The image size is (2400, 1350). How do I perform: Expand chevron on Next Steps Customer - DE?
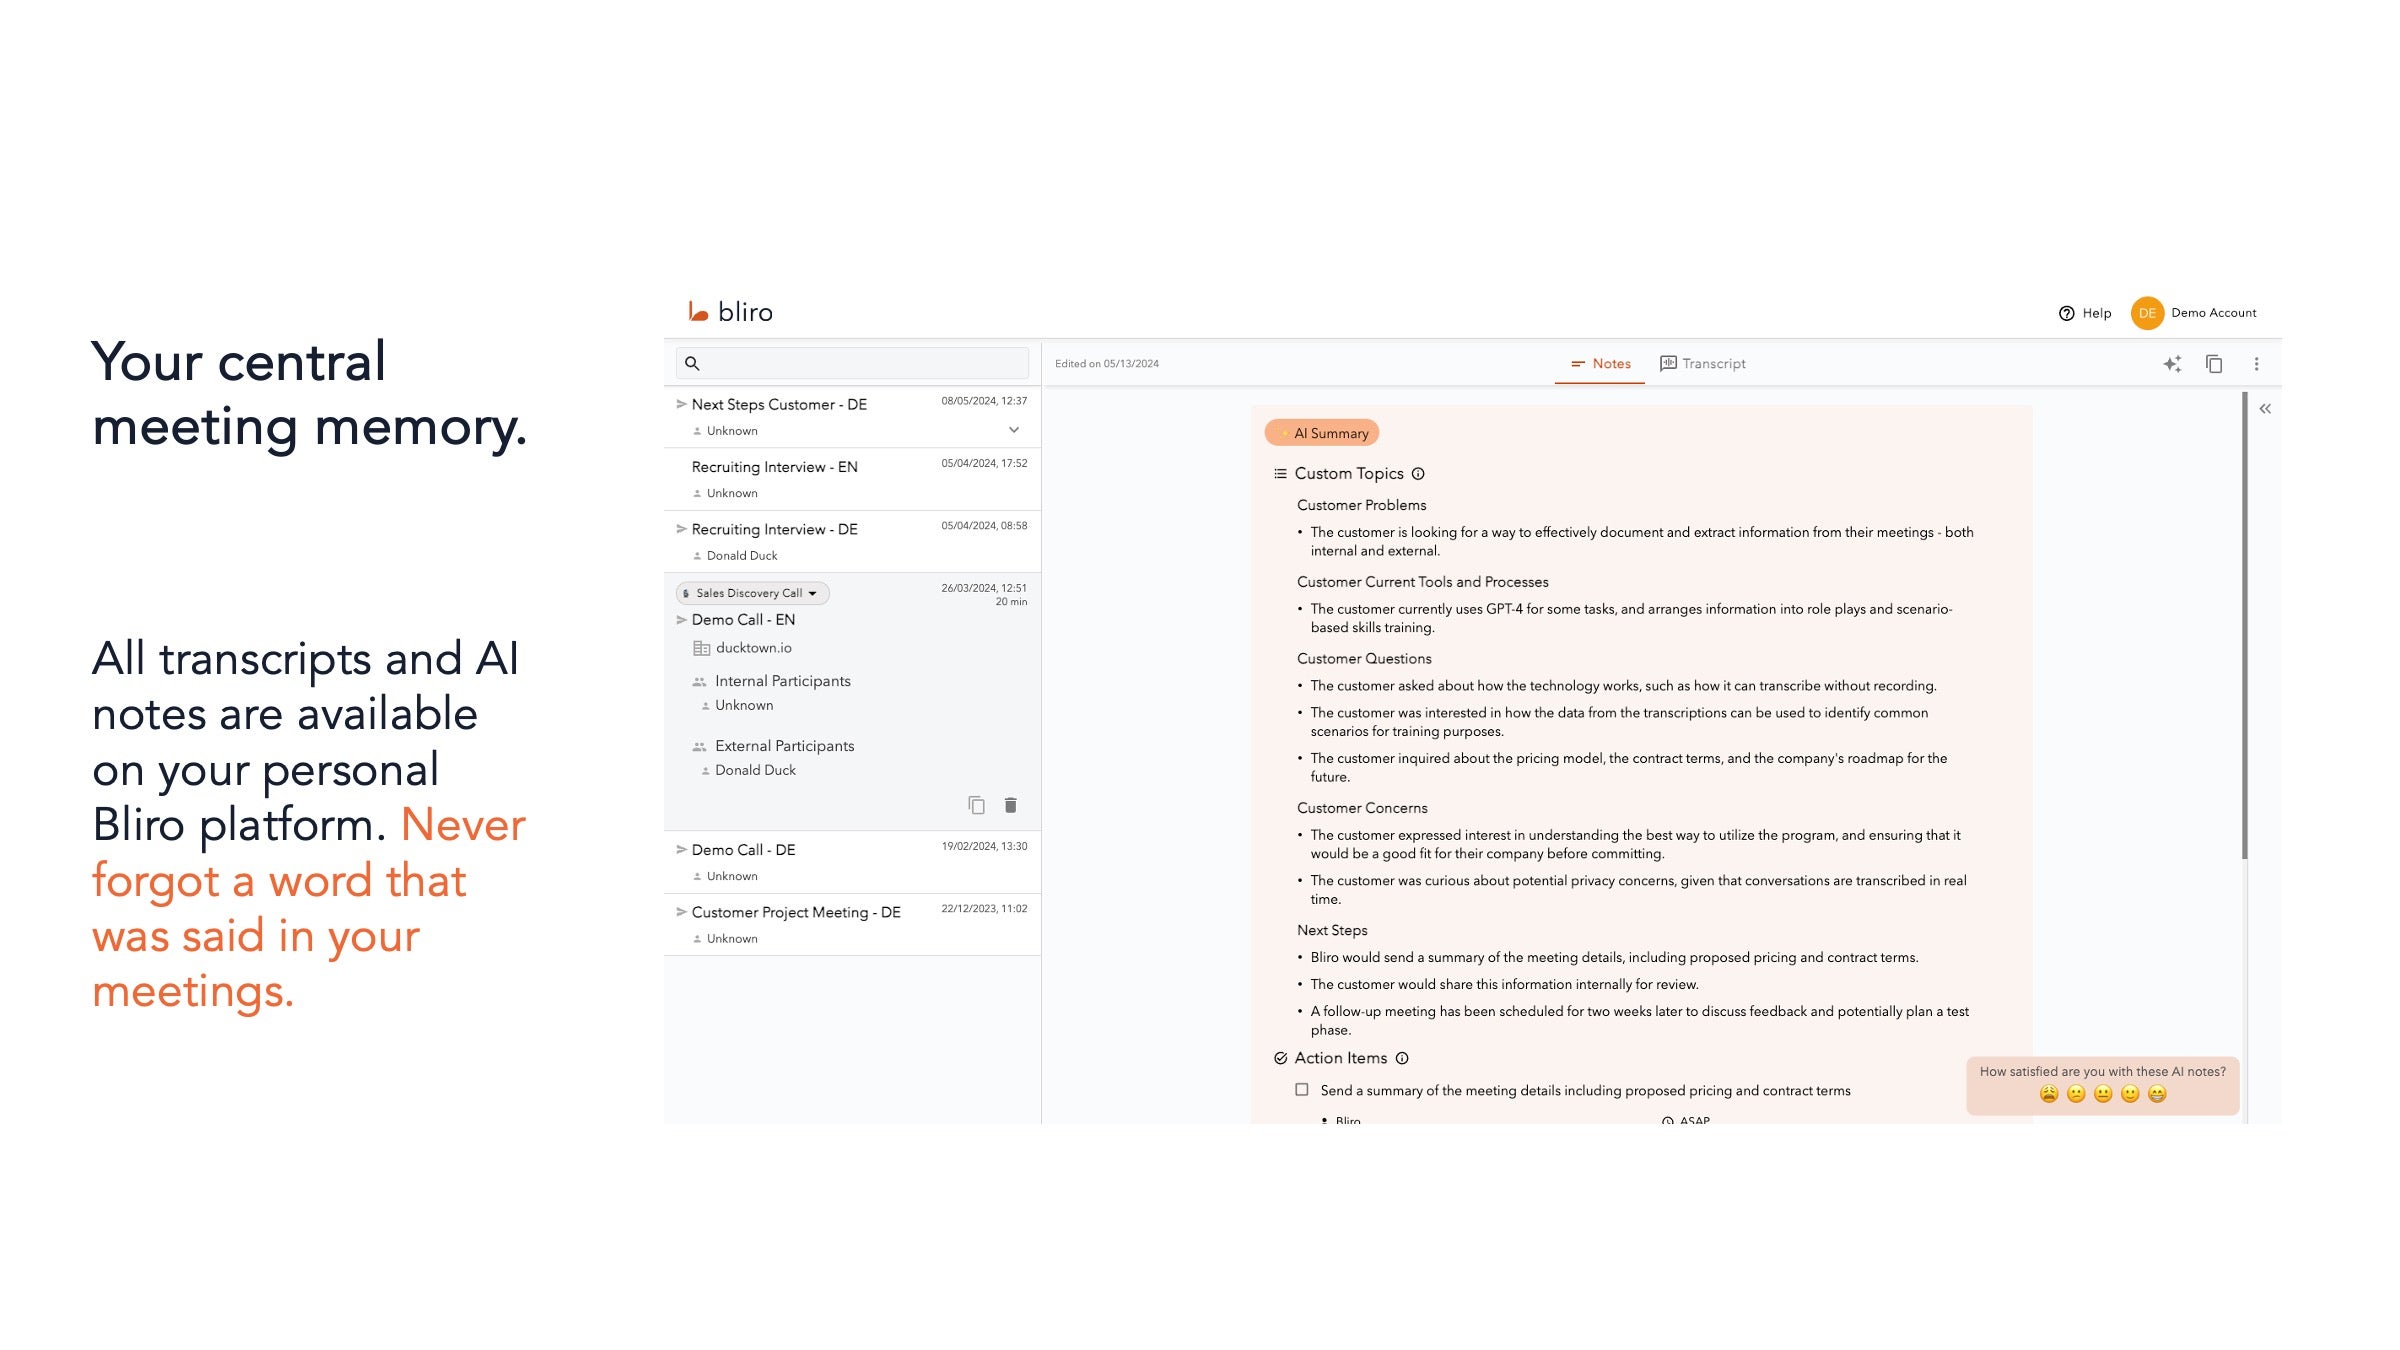(x=1013, y=430)
